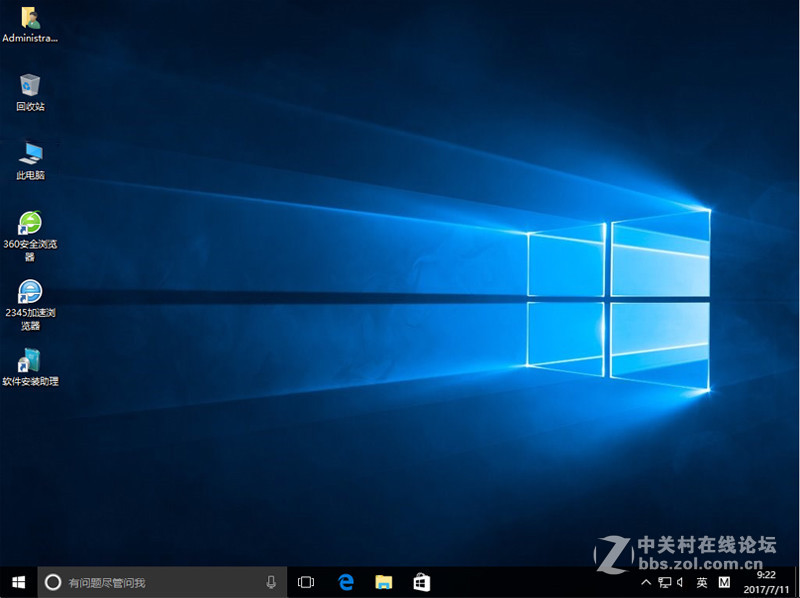The image size is (800, 598).
Task: Open File Explorer from the taskbar
Action: click(384, 581)
